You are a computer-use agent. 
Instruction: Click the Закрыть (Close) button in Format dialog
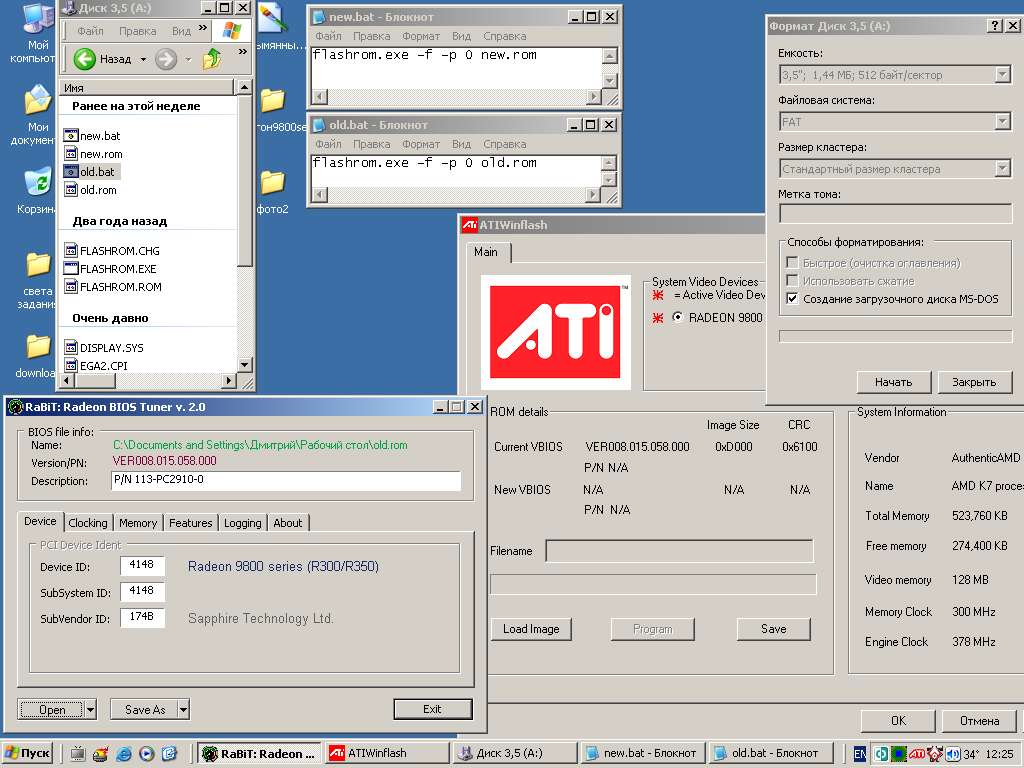(x=974, y=382)
